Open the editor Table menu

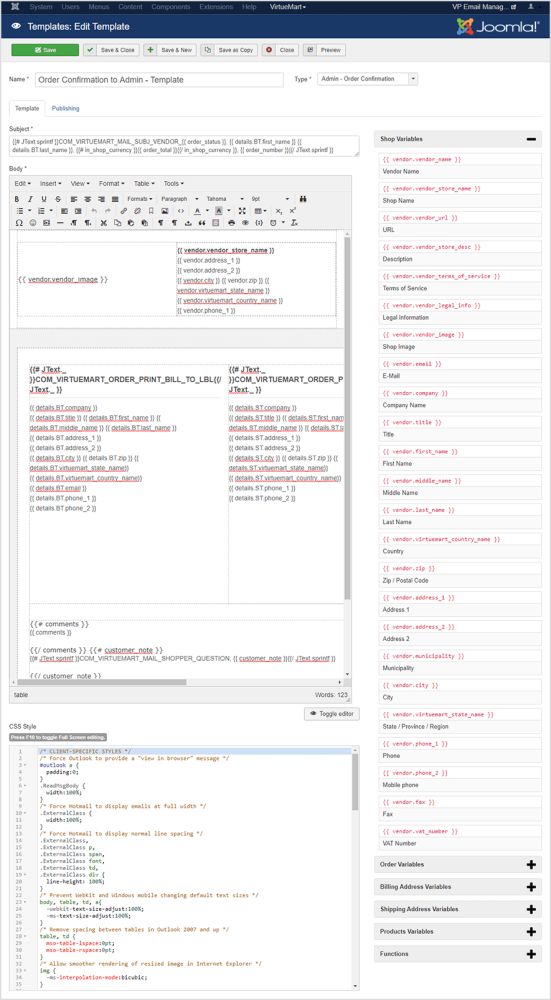coord(142,183)
